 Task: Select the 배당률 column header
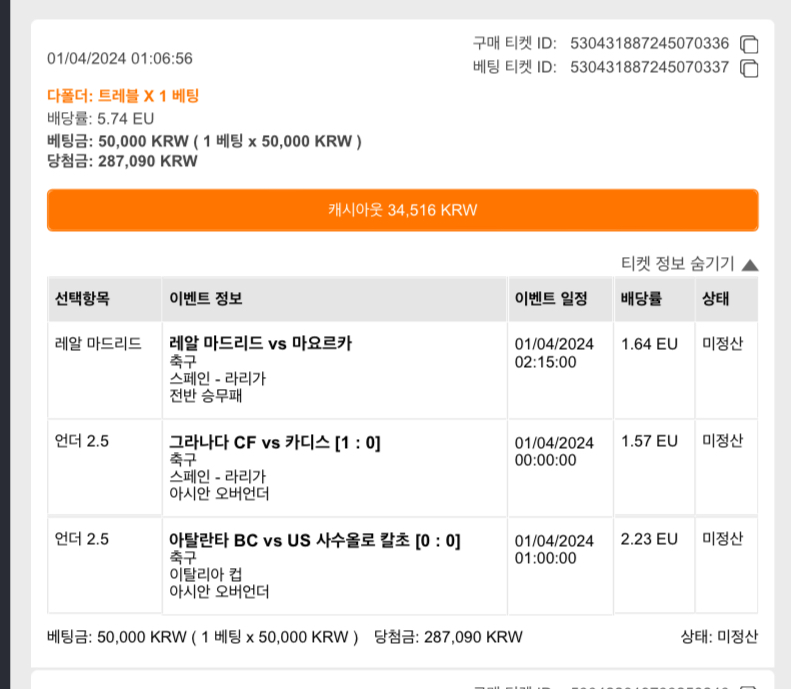coord(654,299)
